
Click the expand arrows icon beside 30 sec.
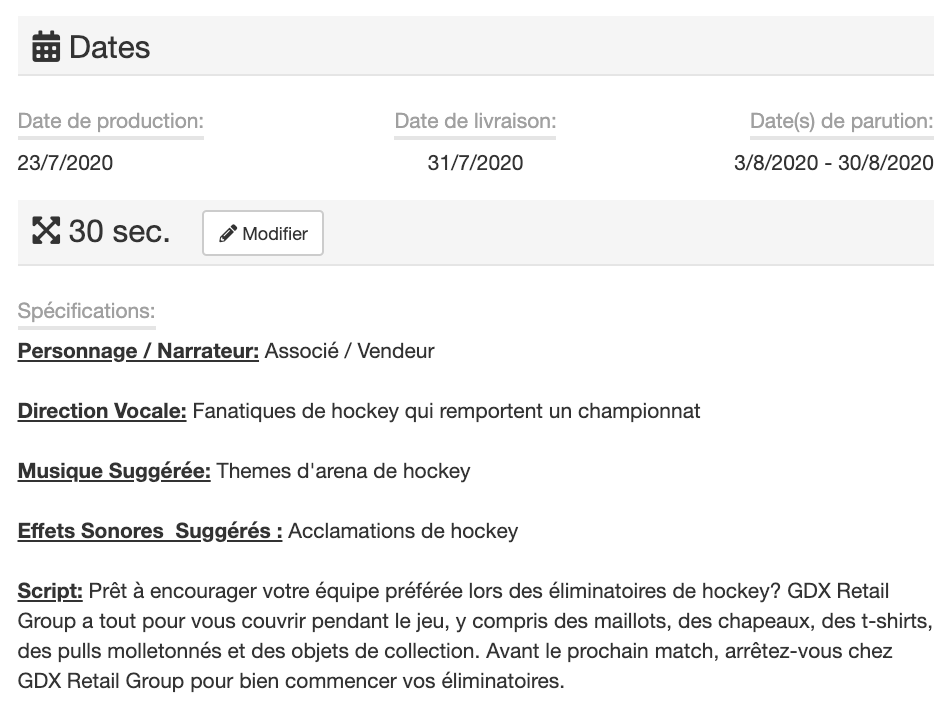click(x=46, y=232)
